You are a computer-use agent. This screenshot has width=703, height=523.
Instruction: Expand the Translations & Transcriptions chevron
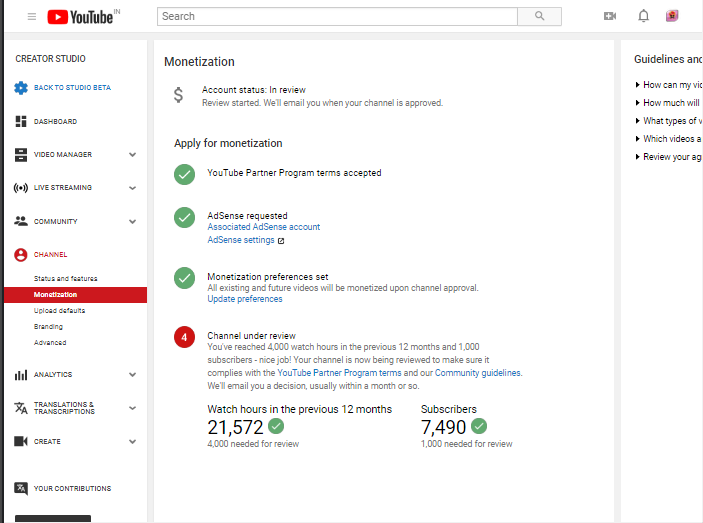pos(132,408)
